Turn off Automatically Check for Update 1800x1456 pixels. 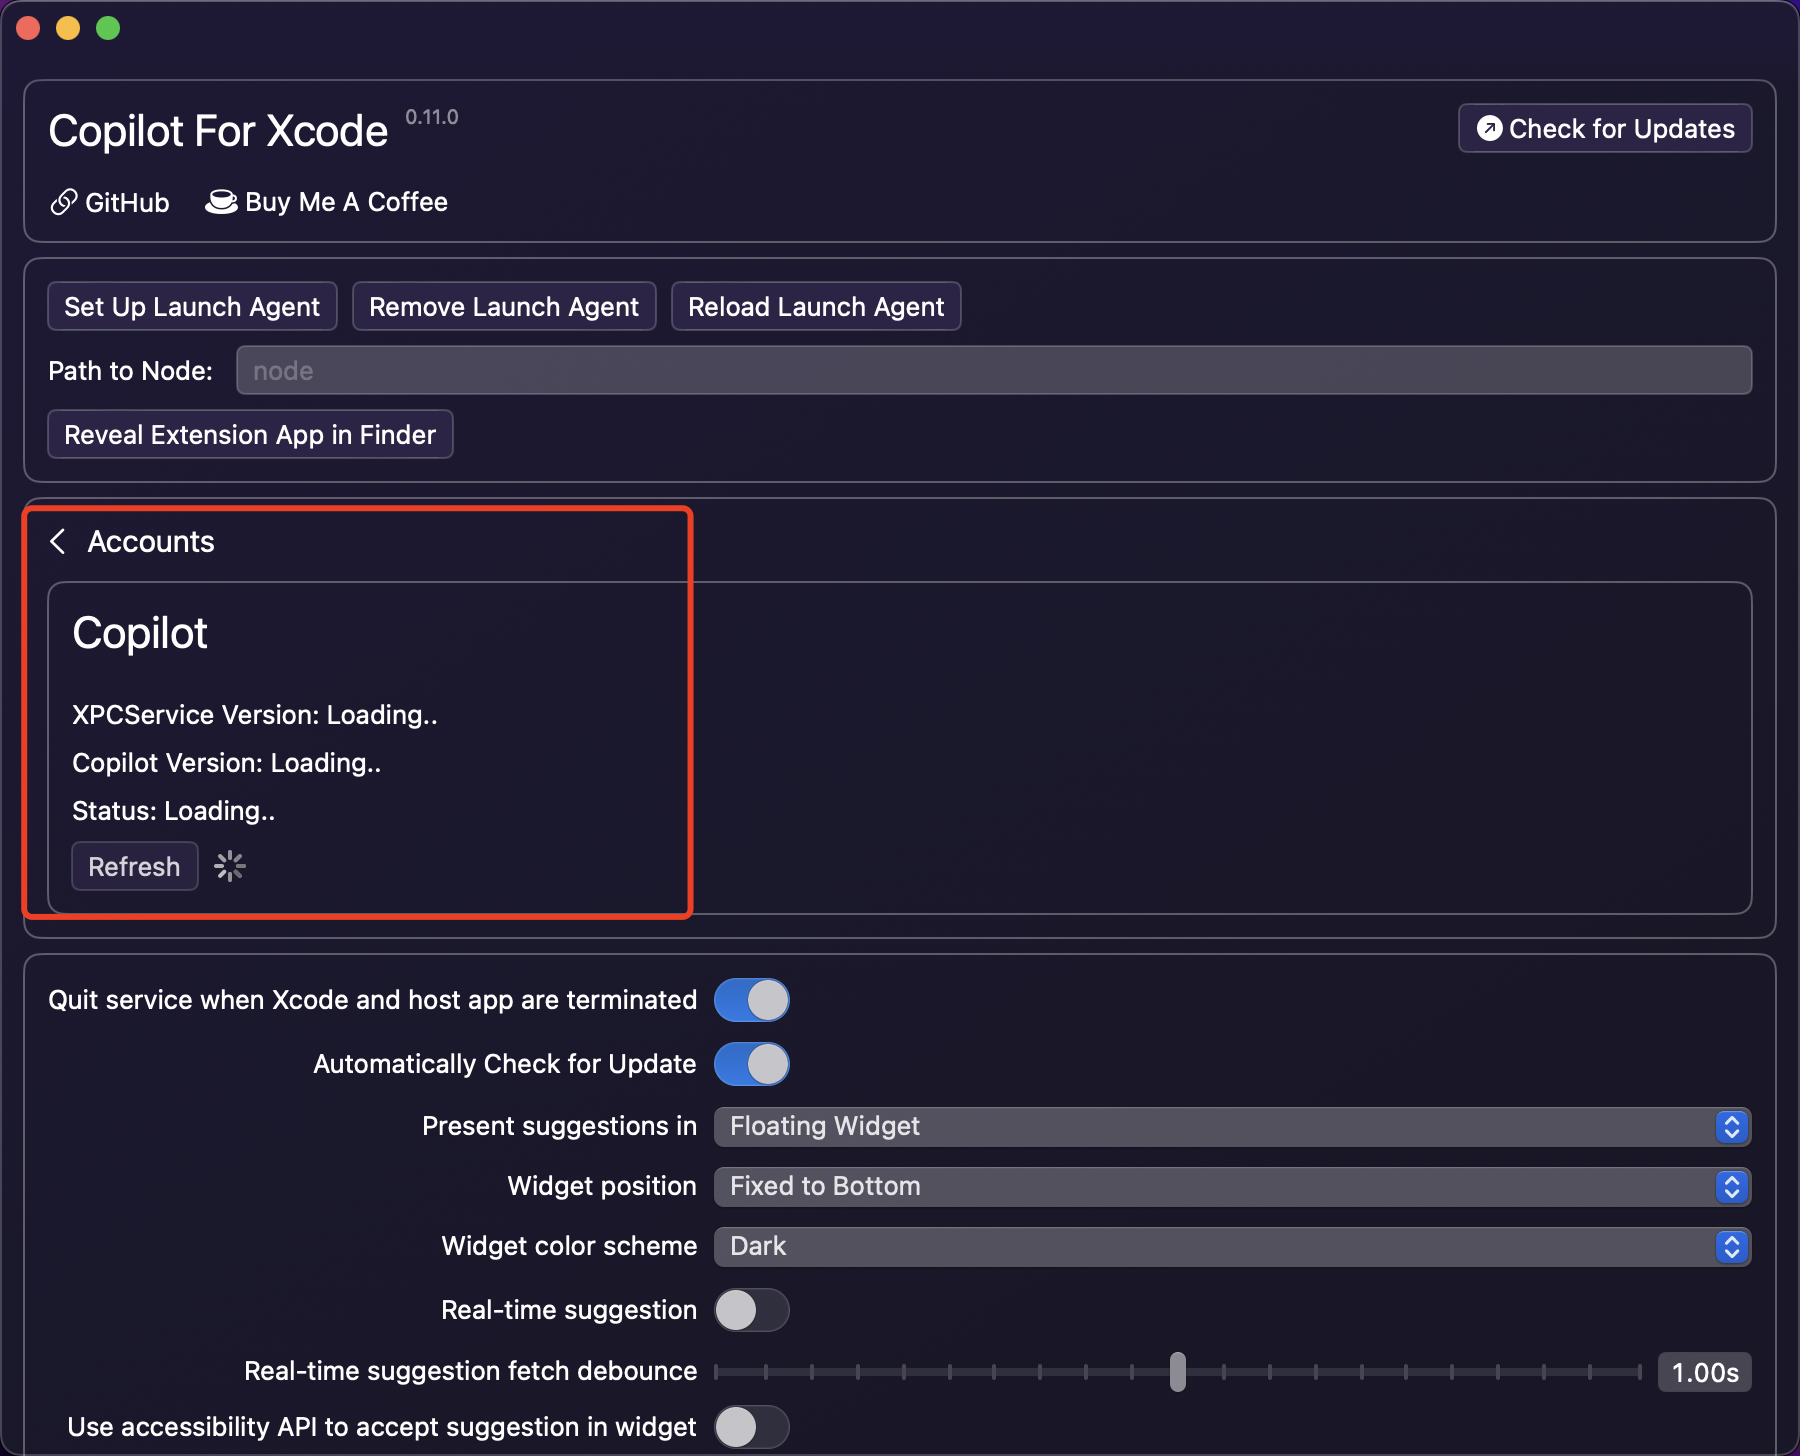[752, 1064]
